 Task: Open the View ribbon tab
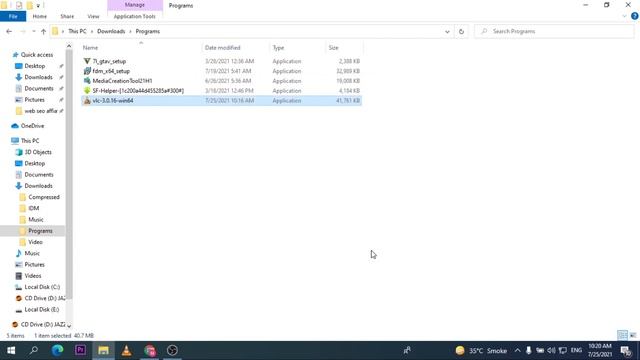(x=93, y=16)
